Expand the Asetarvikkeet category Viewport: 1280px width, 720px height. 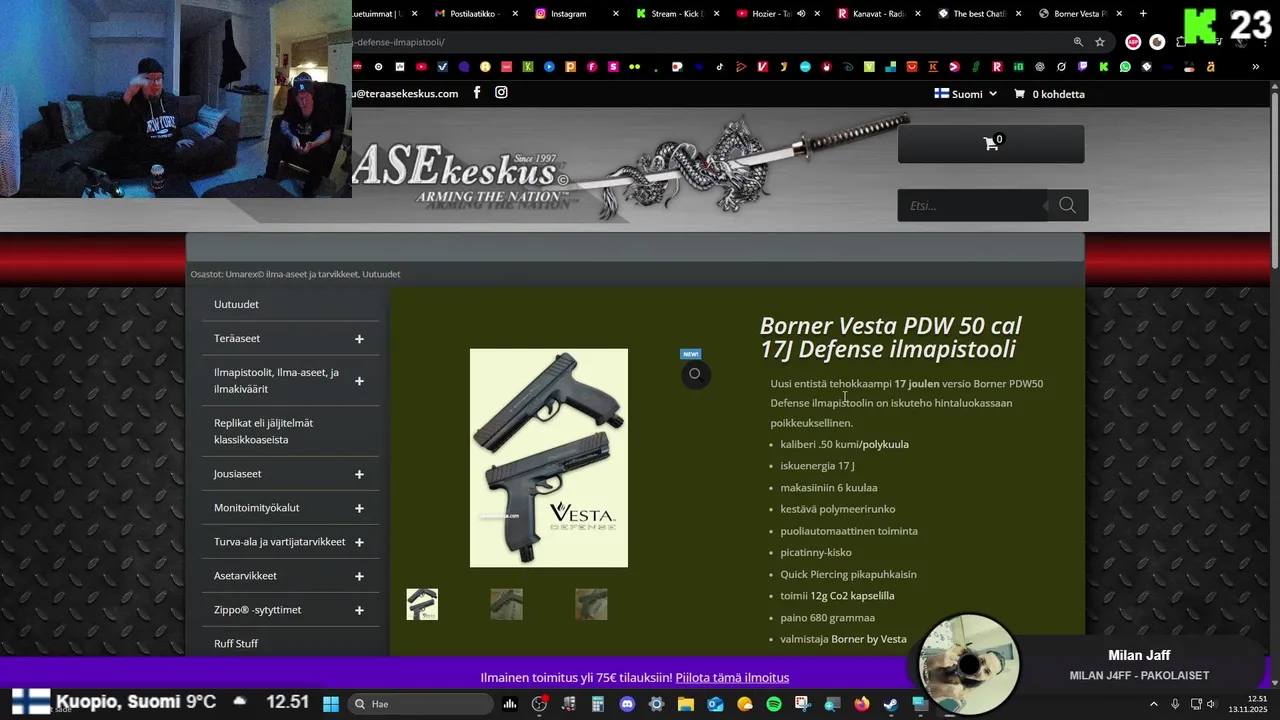pyautogui.click(x=359, y=576)
